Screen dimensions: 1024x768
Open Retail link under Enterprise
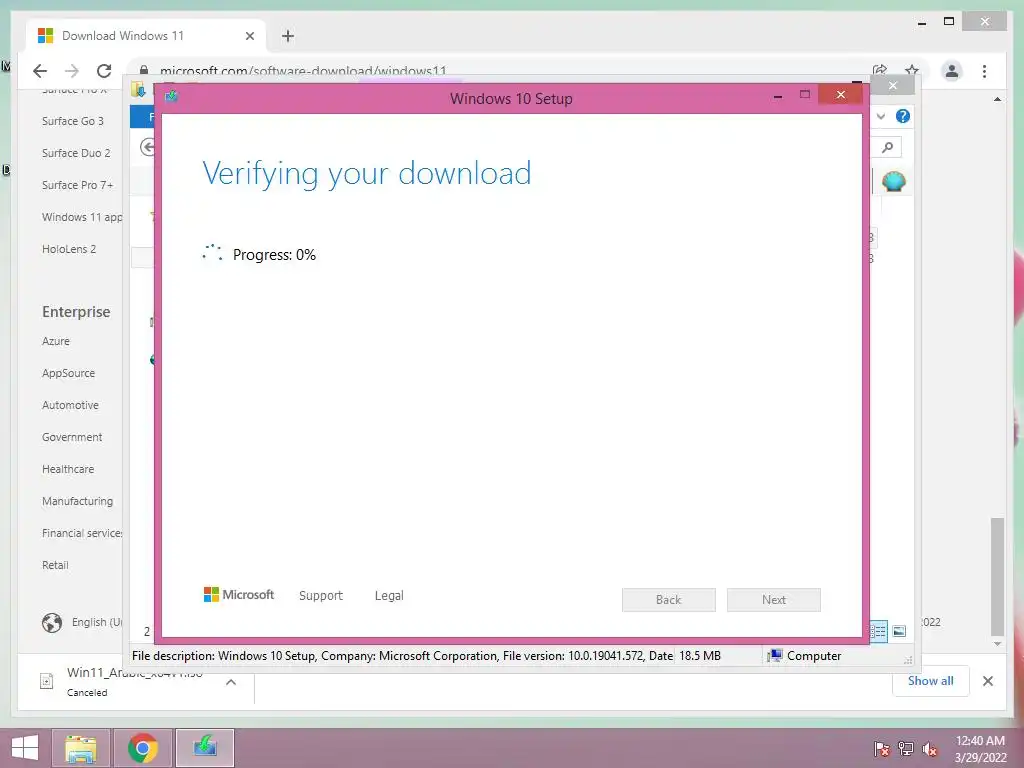click(x=55, y=565)
